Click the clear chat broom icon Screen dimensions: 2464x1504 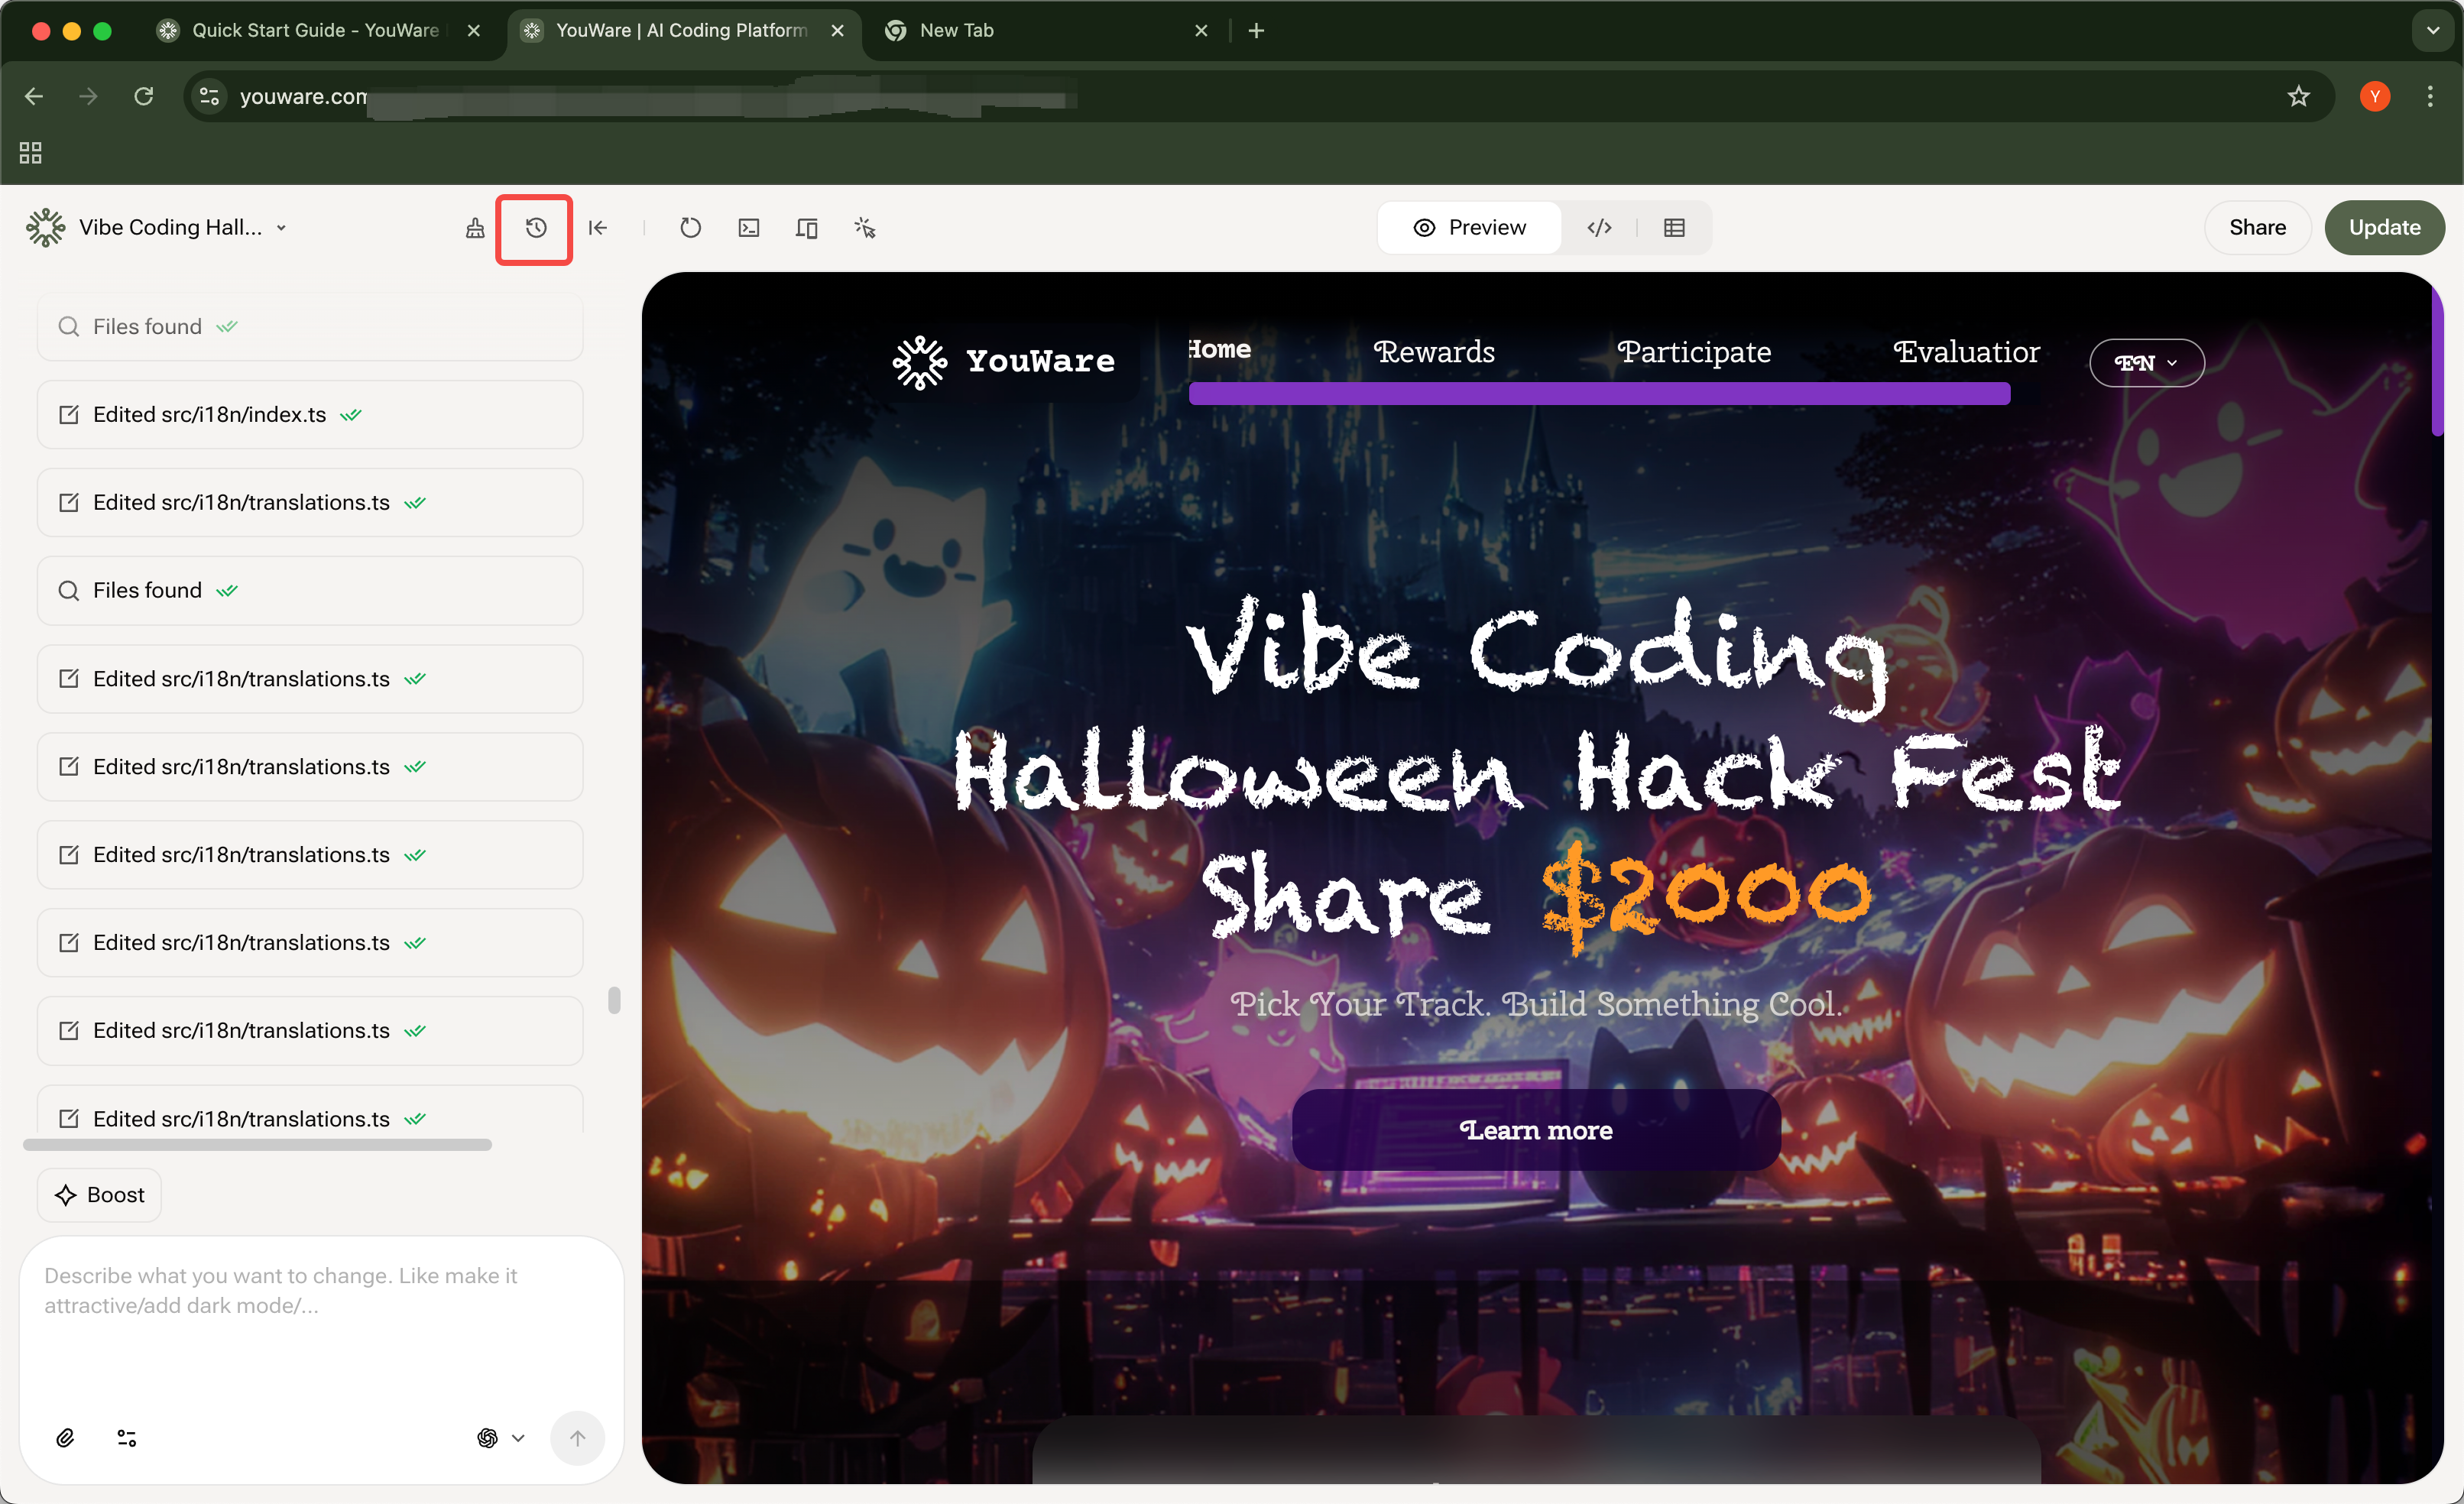click(475, 228)
